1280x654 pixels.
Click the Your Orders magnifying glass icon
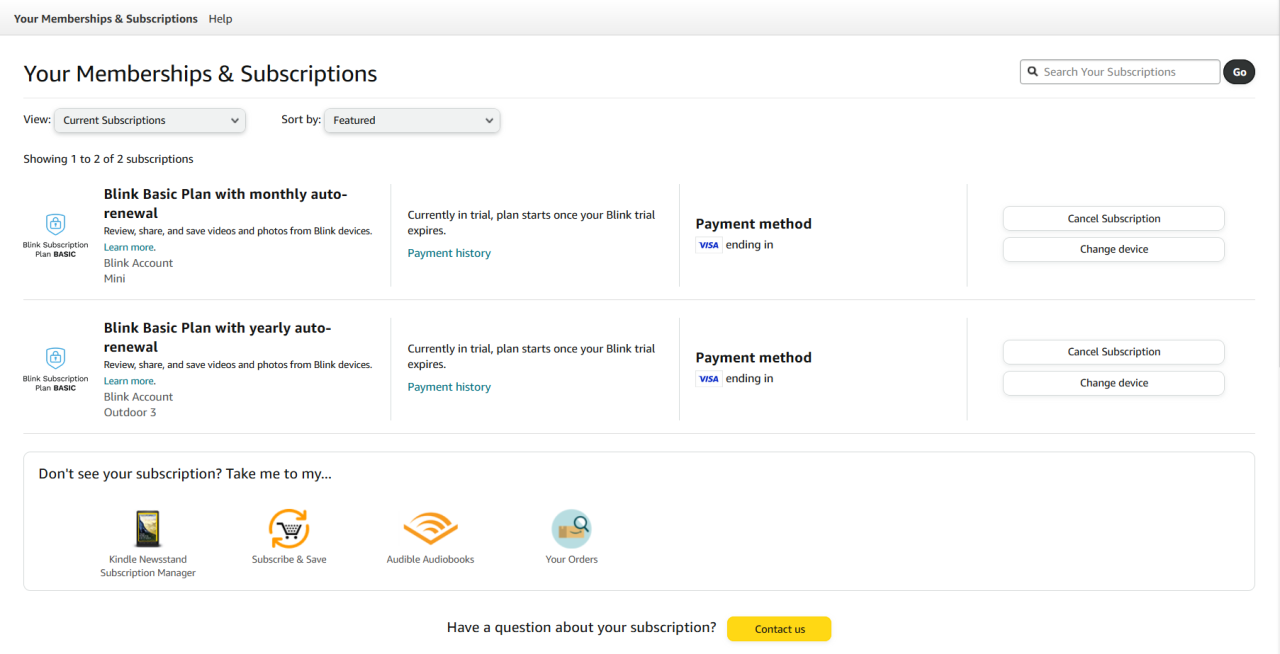tap(571, 527)
